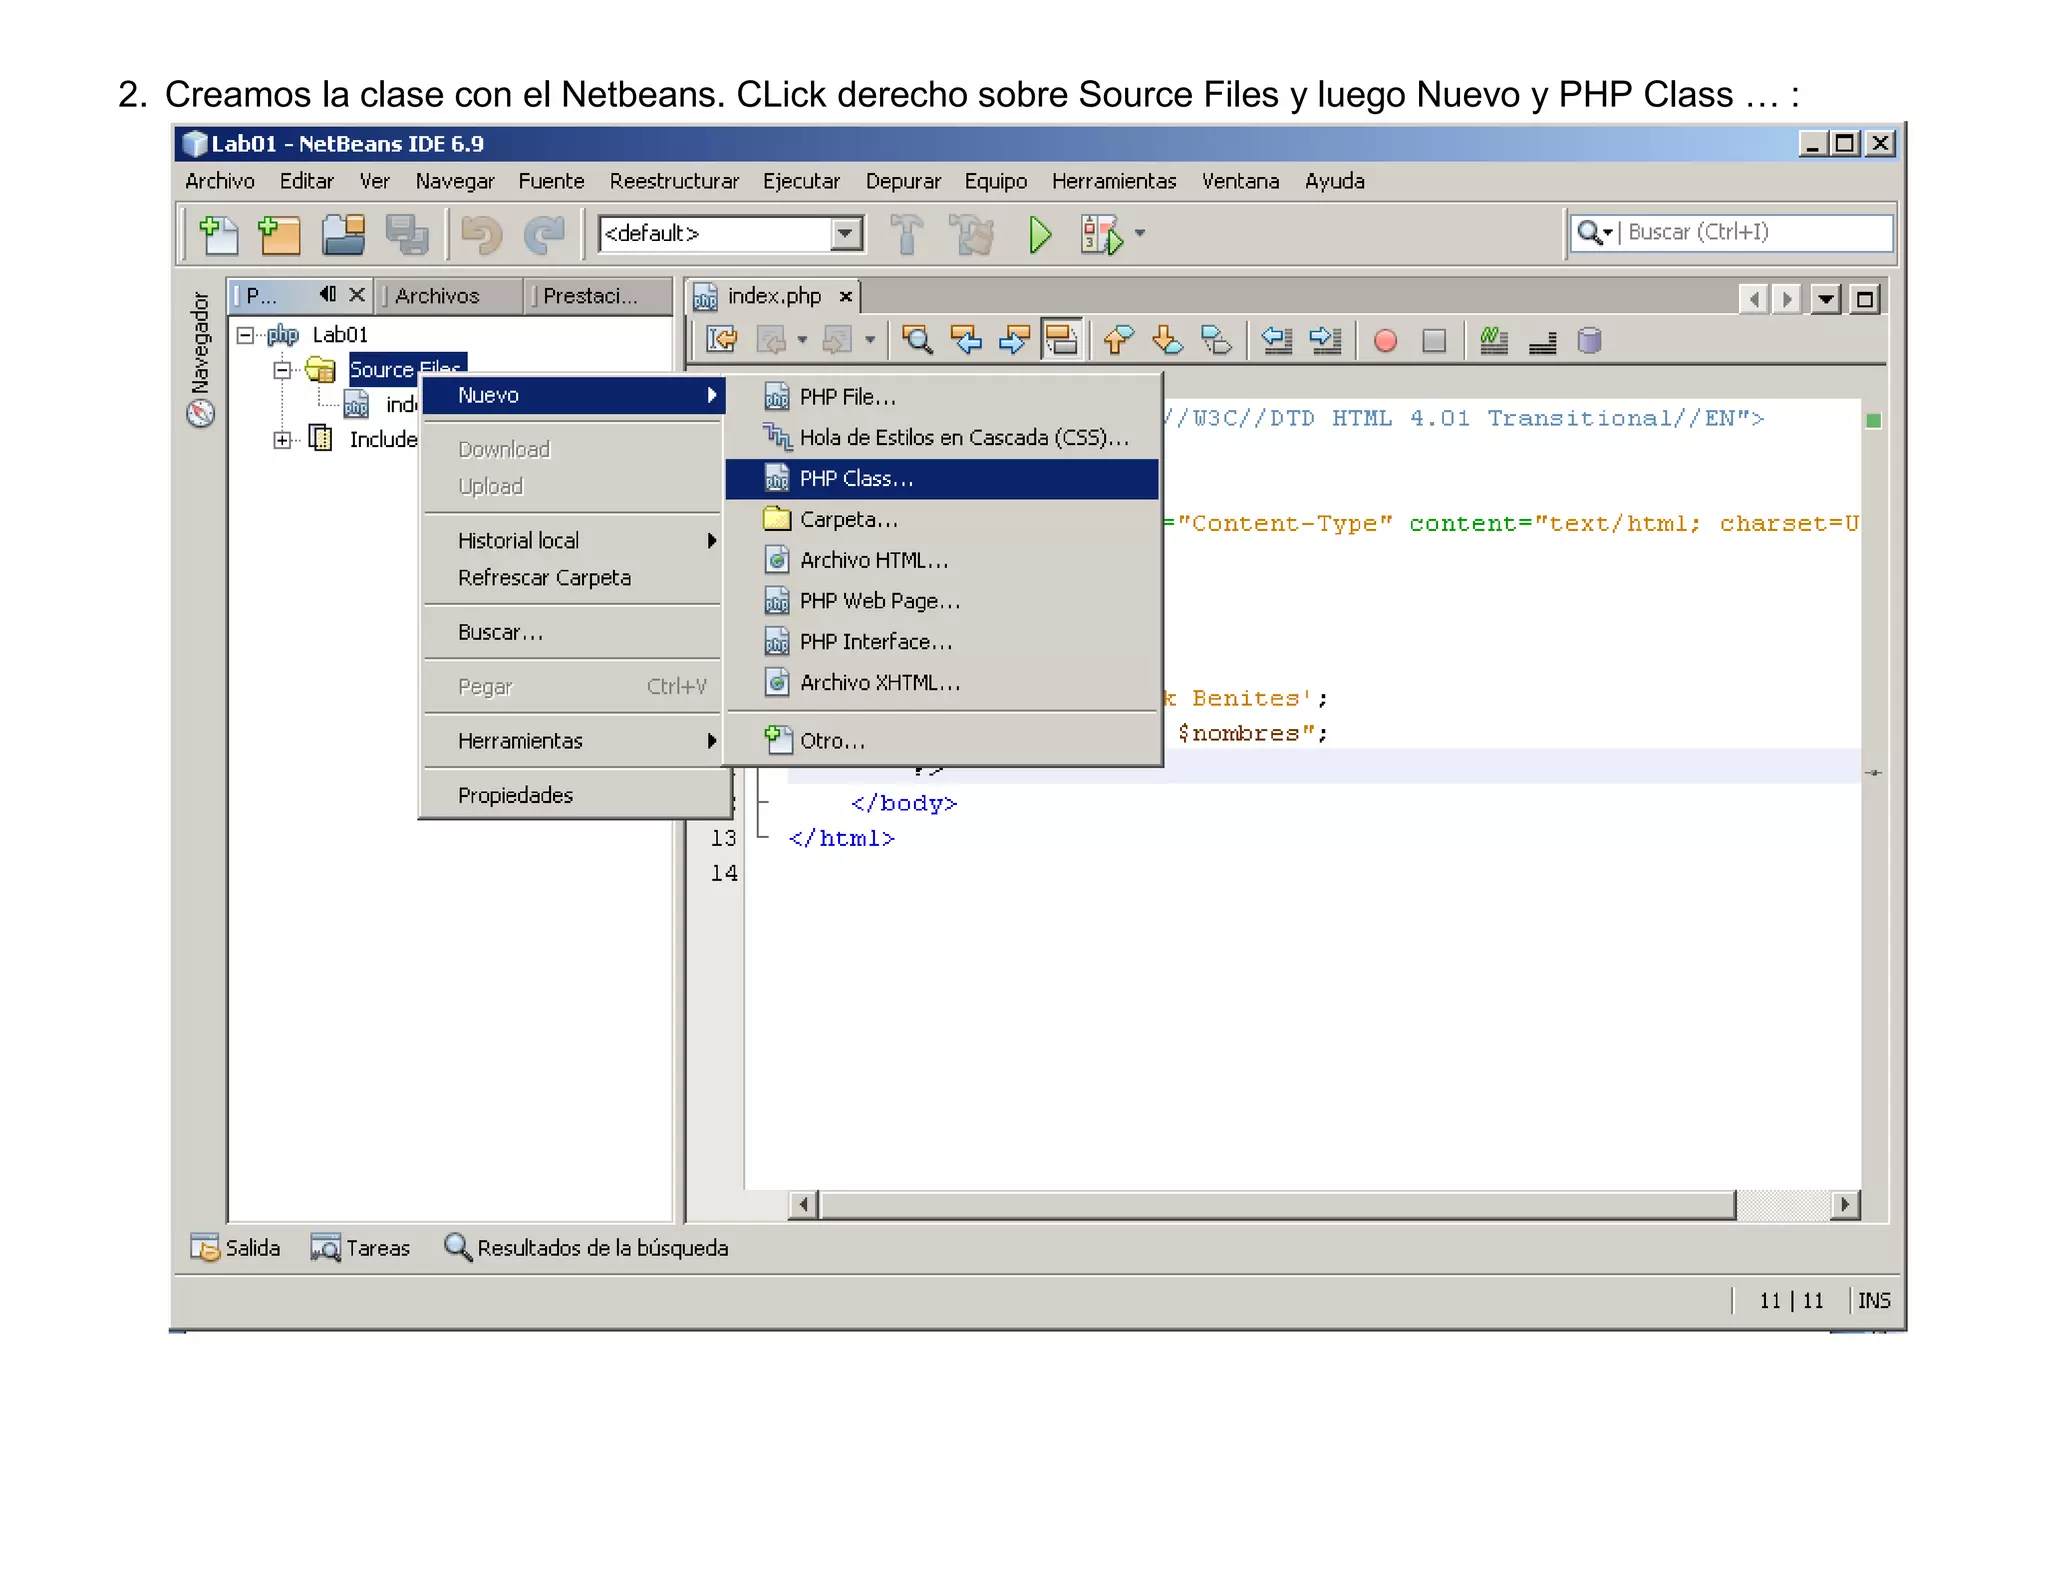This screenshot has width=2048, height=1582.
Task: Choose Hola de Estilos en Cascada (CSS)...
Action: pyautogui.click(x=942, y=438)
